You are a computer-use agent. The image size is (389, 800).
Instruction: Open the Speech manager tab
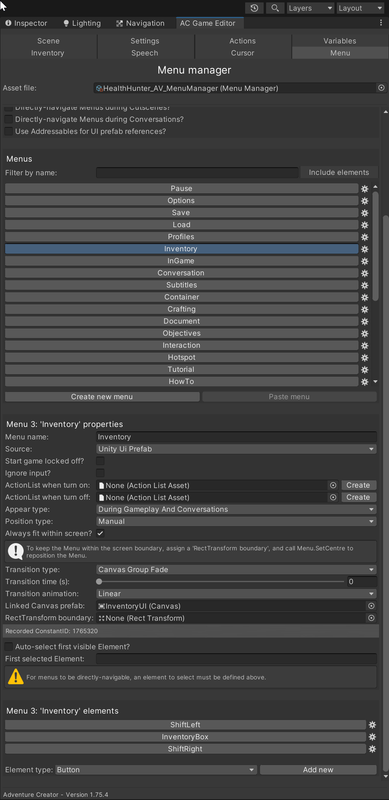pos(145,53)
